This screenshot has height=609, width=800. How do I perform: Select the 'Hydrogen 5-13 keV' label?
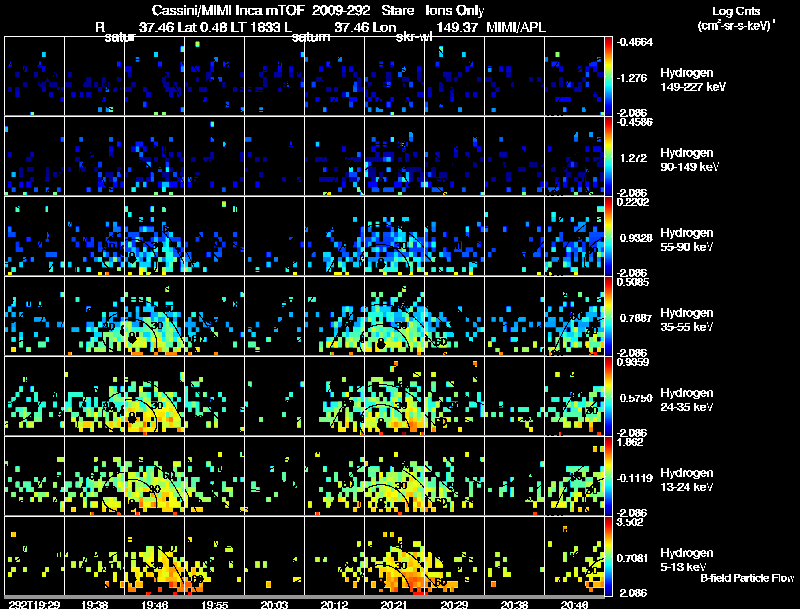(687, 560)
